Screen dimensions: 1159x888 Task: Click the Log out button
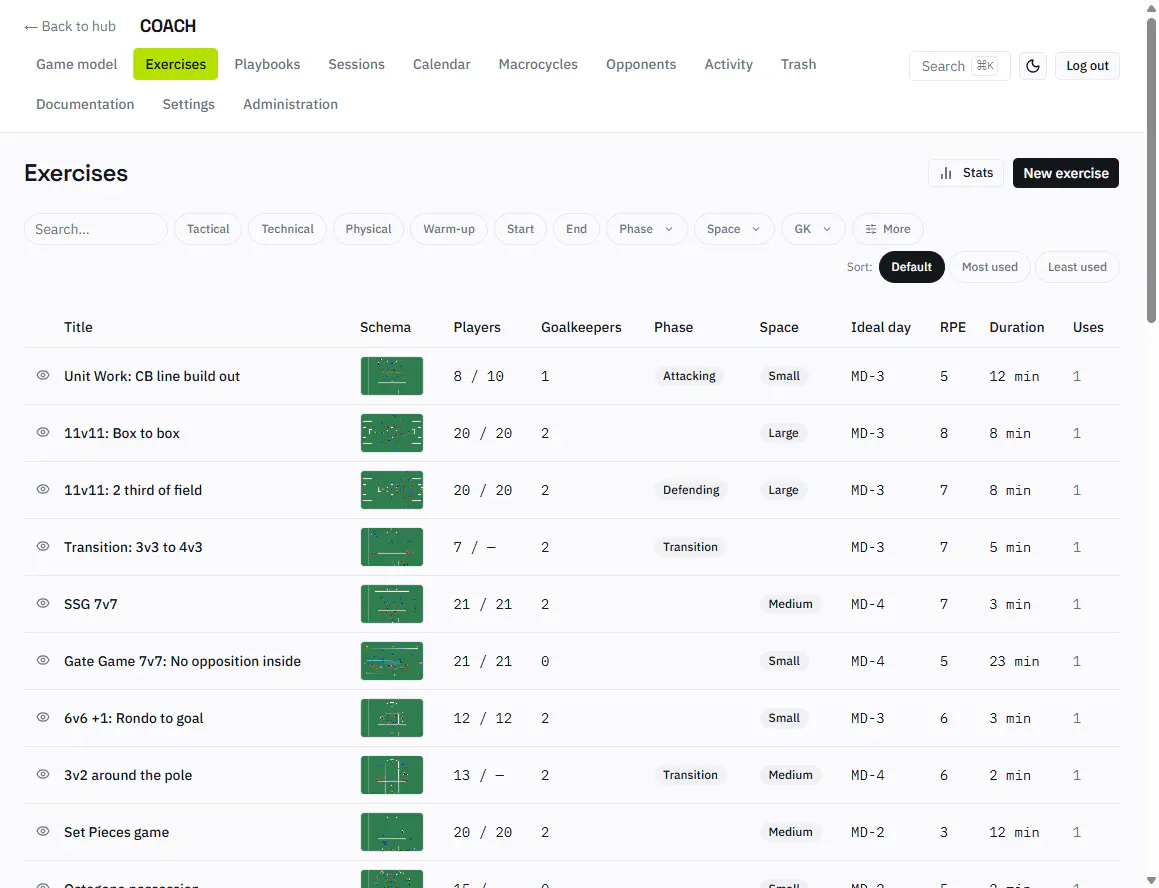click(x=1087, y=66)
